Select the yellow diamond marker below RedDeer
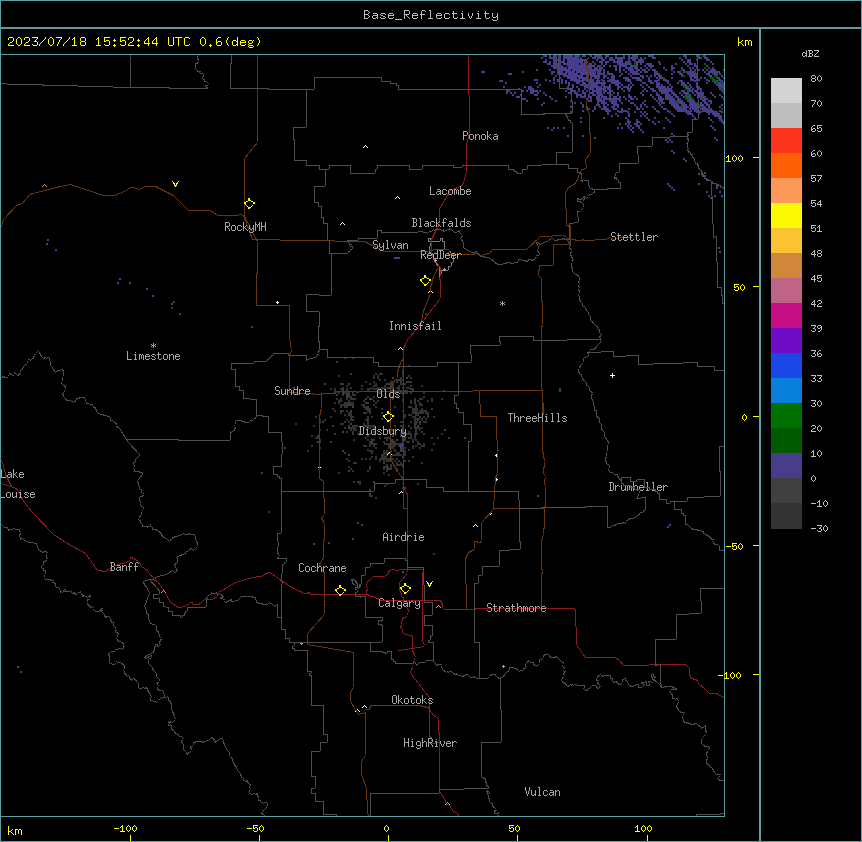 pyautogui.click(x=426, y=281)
